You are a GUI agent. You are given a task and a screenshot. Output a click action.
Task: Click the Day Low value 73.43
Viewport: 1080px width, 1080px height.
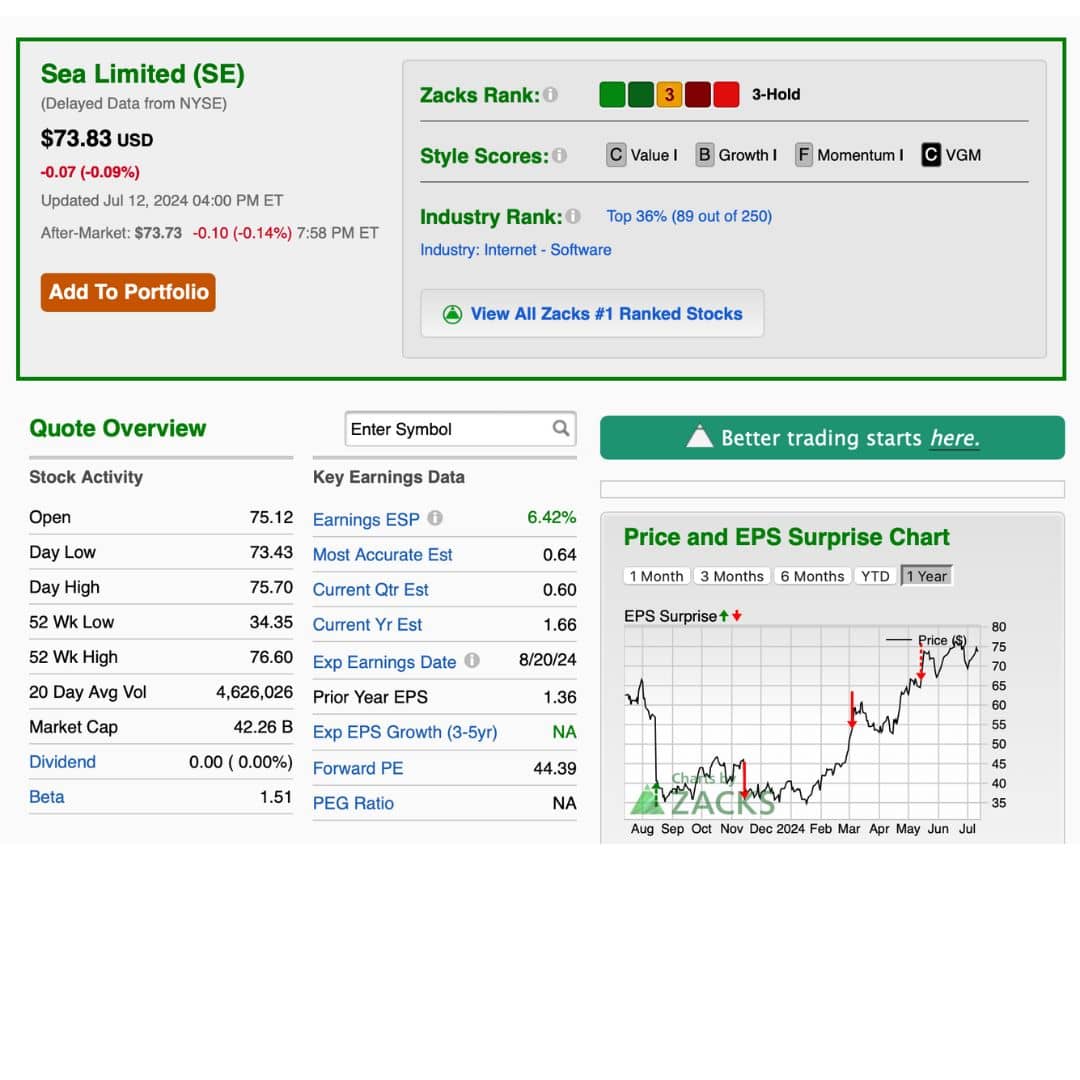coord(271,552)
